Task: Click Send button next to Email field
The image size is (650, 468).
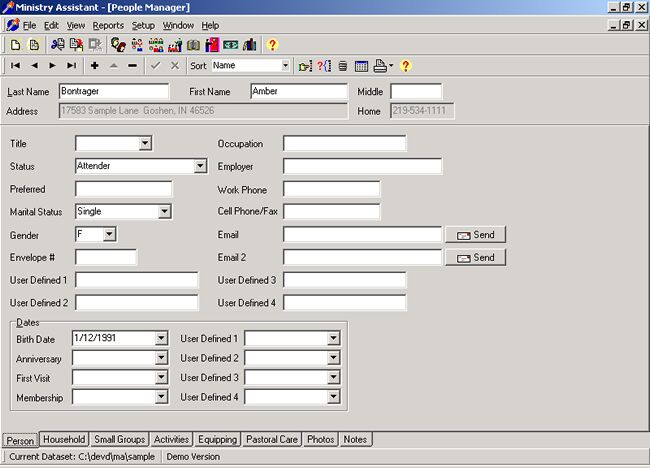Action: point(476,234)
